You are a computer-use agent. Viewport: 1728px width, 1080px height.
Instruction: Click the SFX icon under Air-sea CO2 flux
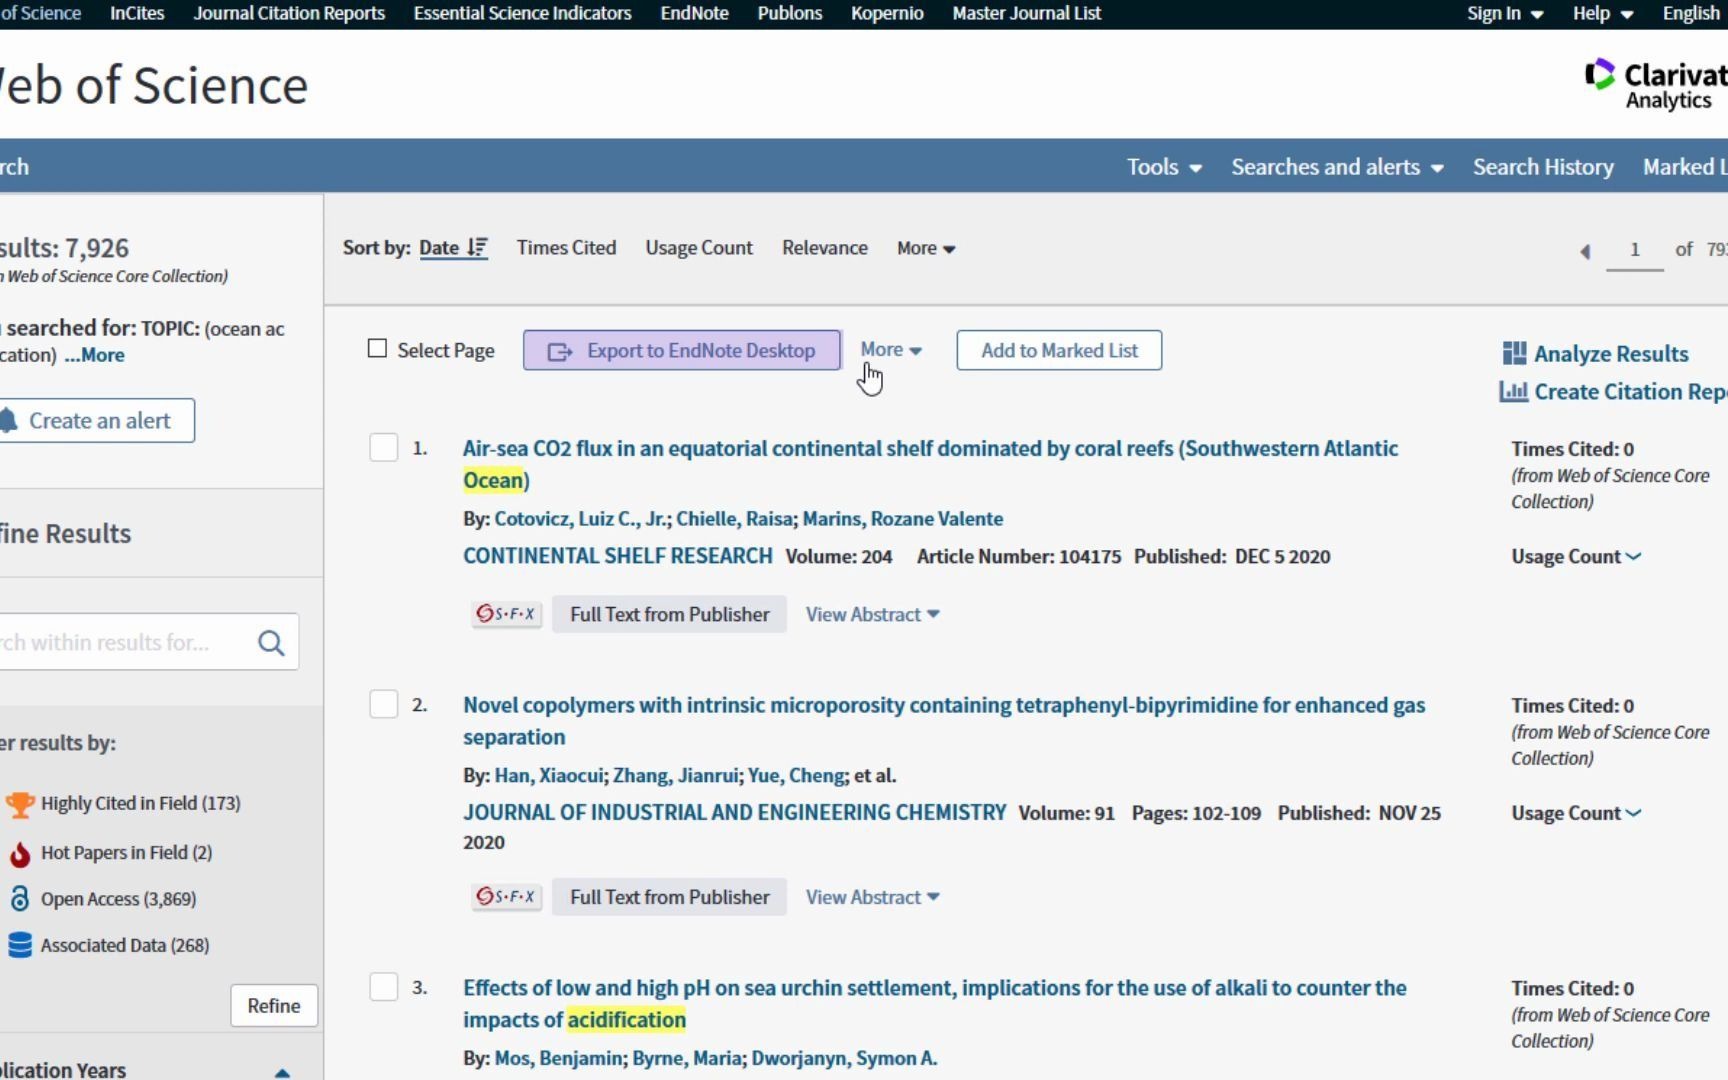506,614
